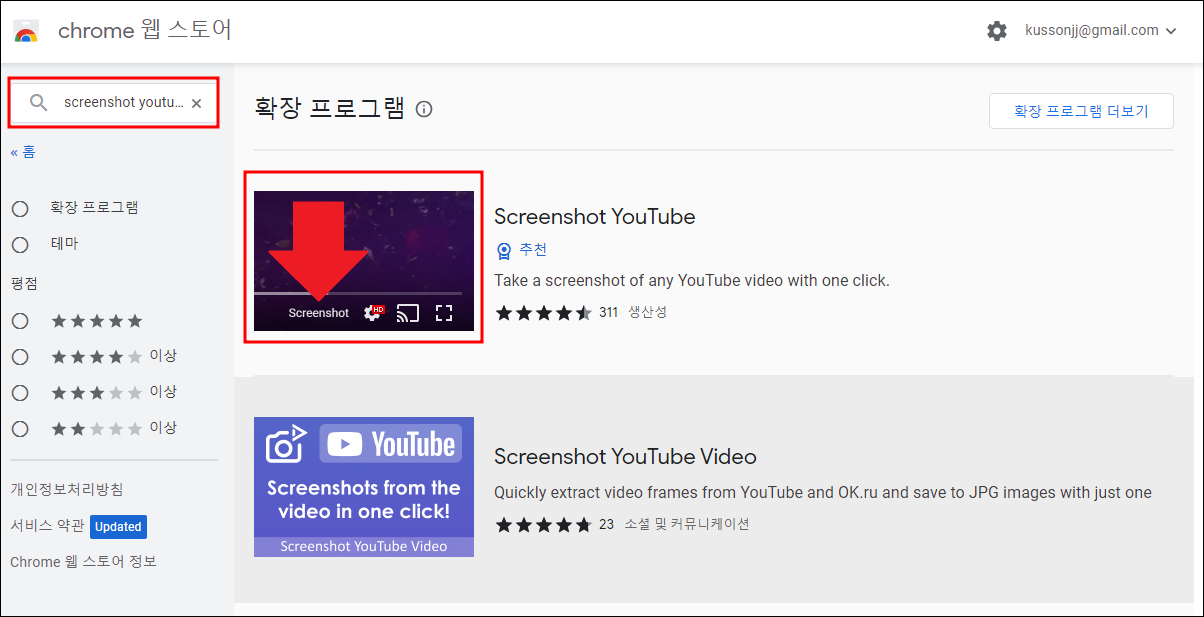Click the 소셜 및 커뮤니케이션 category text
This screenshot has height=617, width=1204.
687,524
